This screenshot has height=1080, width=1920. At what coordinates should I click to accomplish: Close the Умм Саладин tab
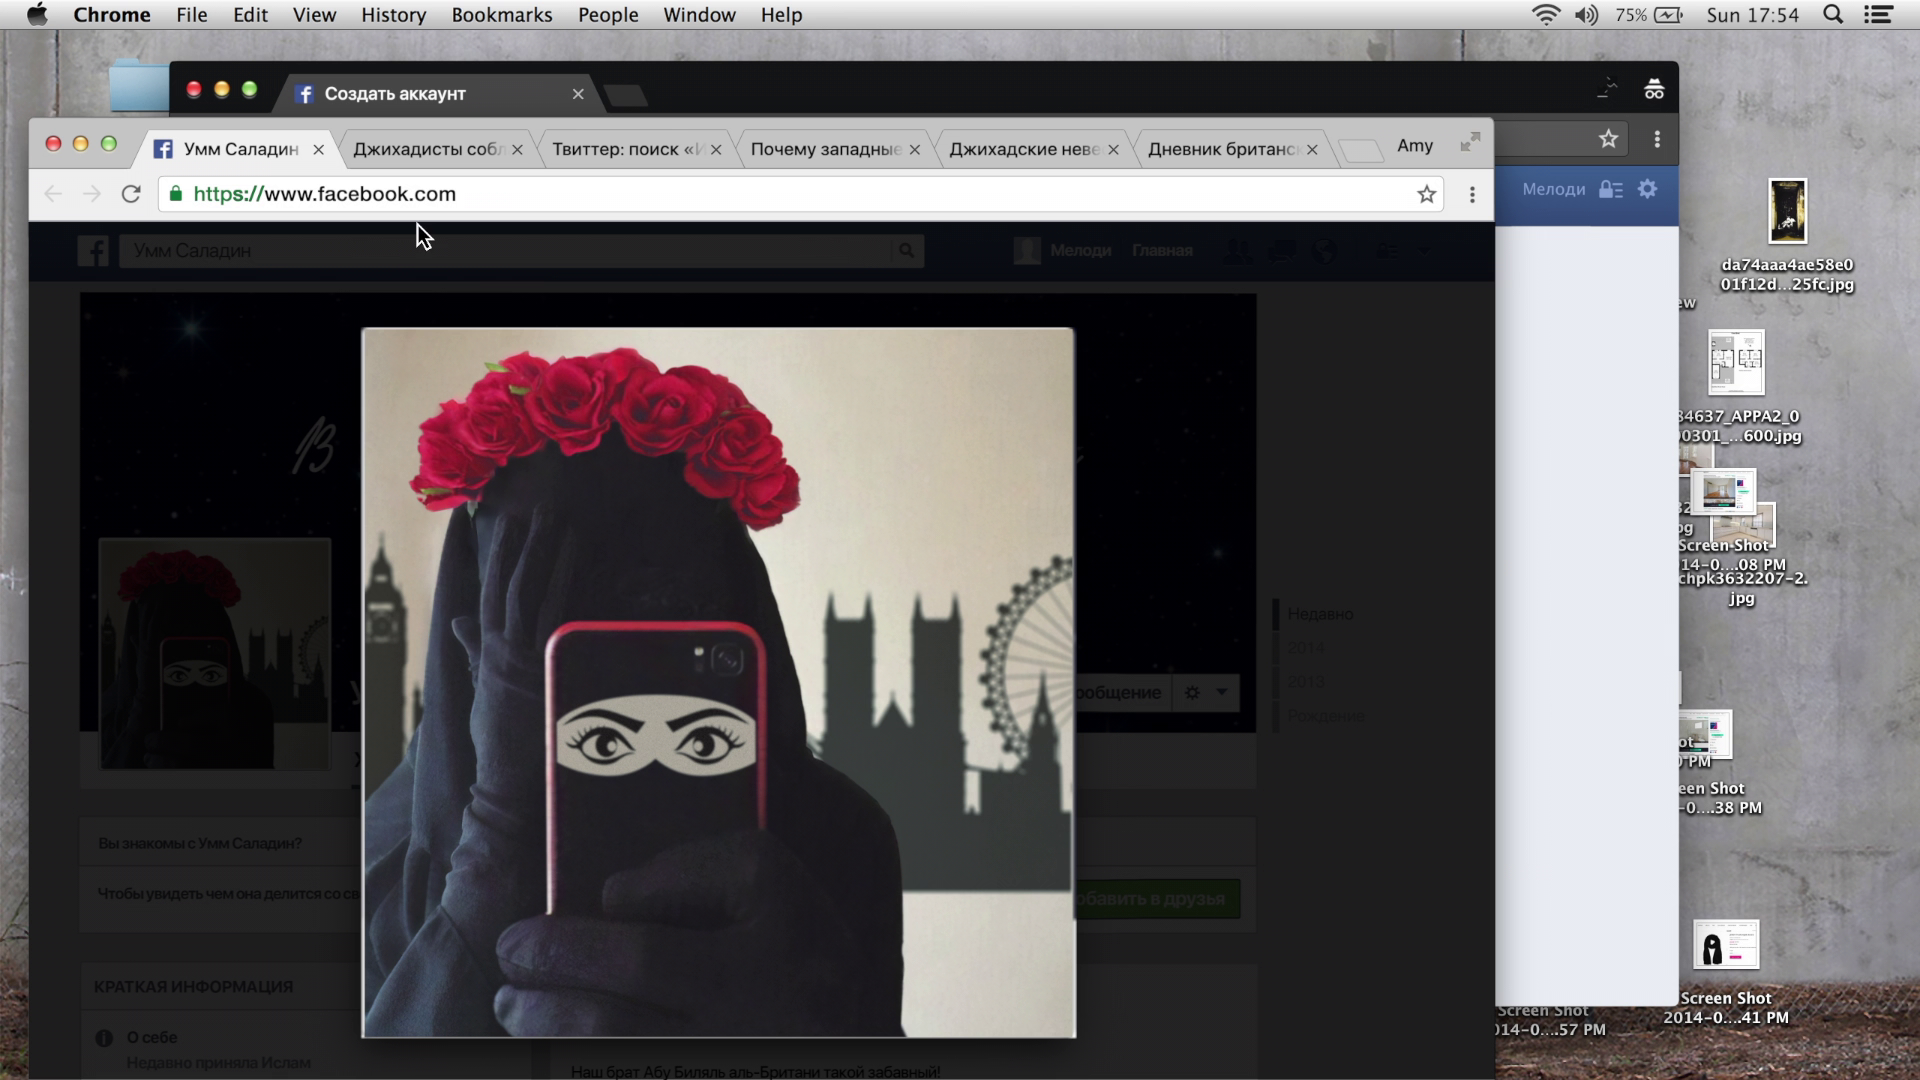[318, 150]
